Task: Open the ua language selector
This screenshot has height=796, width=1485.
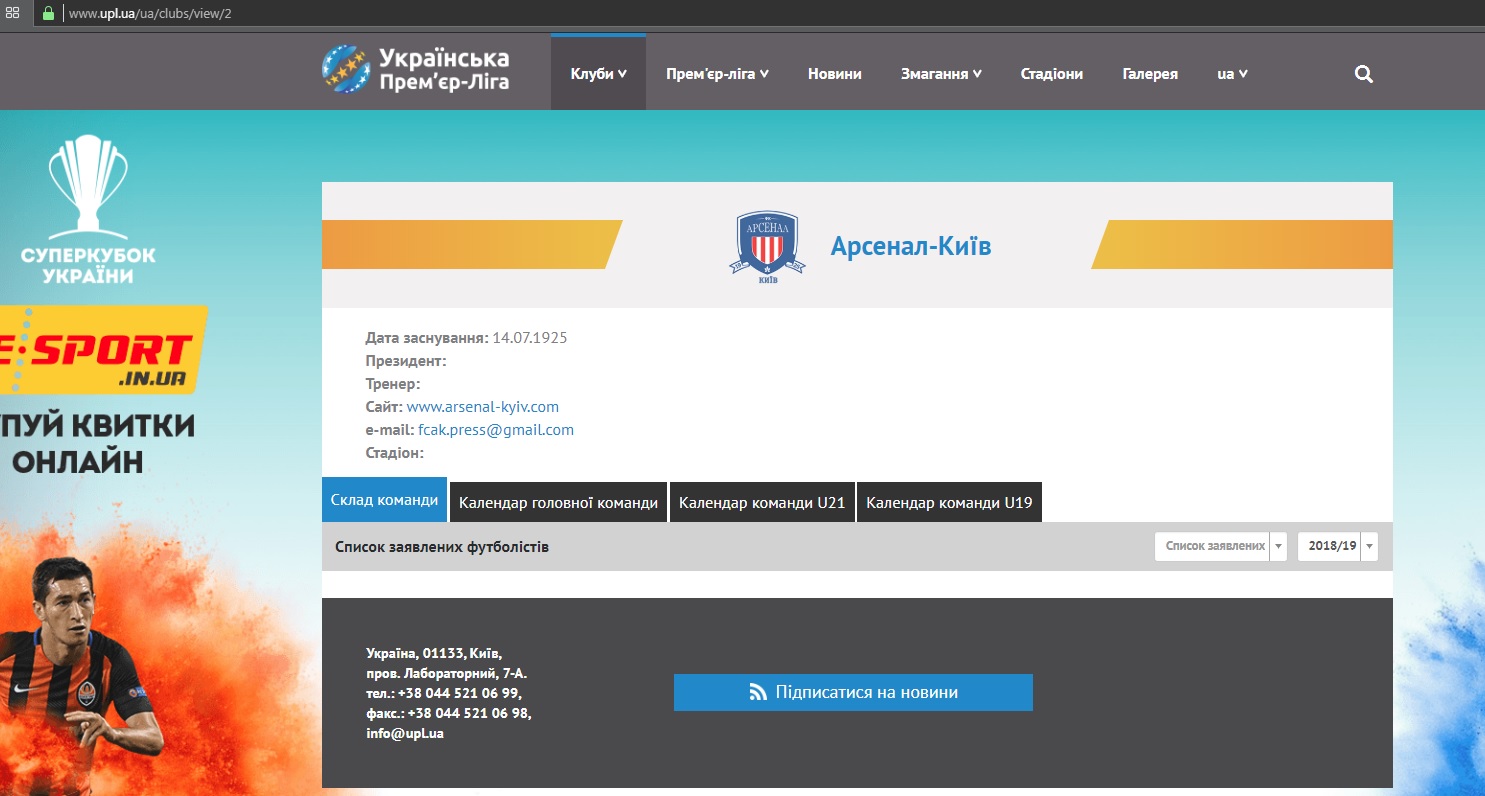Action: point(1232,74)
